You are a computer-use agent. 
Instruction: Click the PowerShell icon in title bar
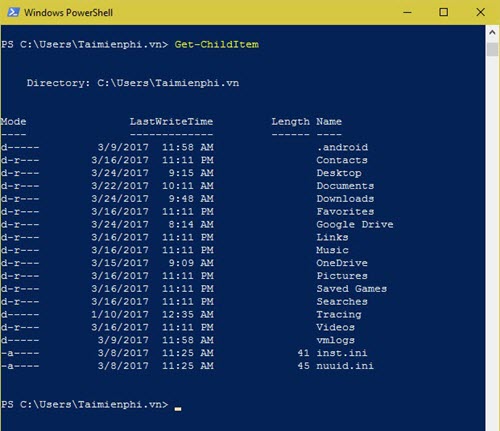pos(13,12)
